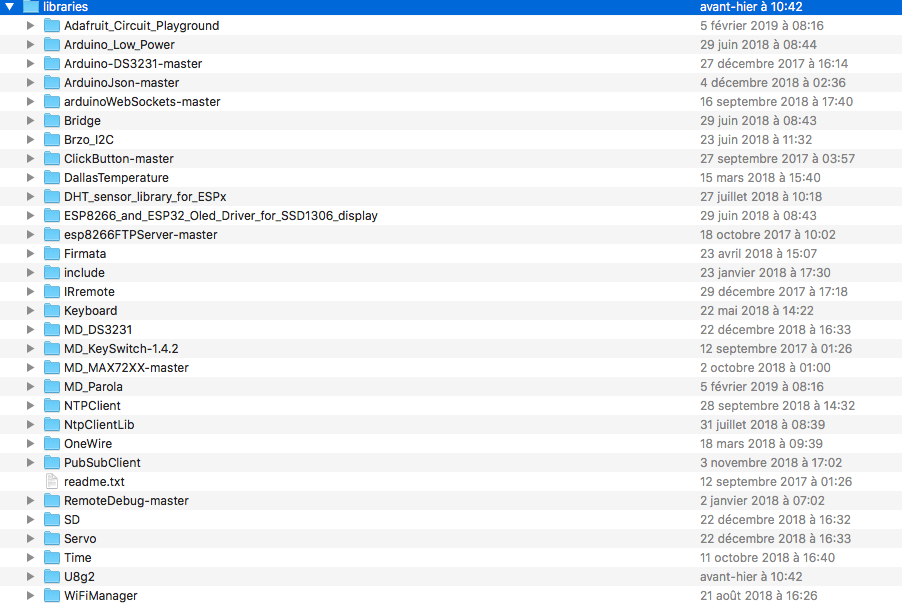Viewport: 902px width, 605px height.
Task: Select the U8g2 folder name
Action: tap(79, 576)
